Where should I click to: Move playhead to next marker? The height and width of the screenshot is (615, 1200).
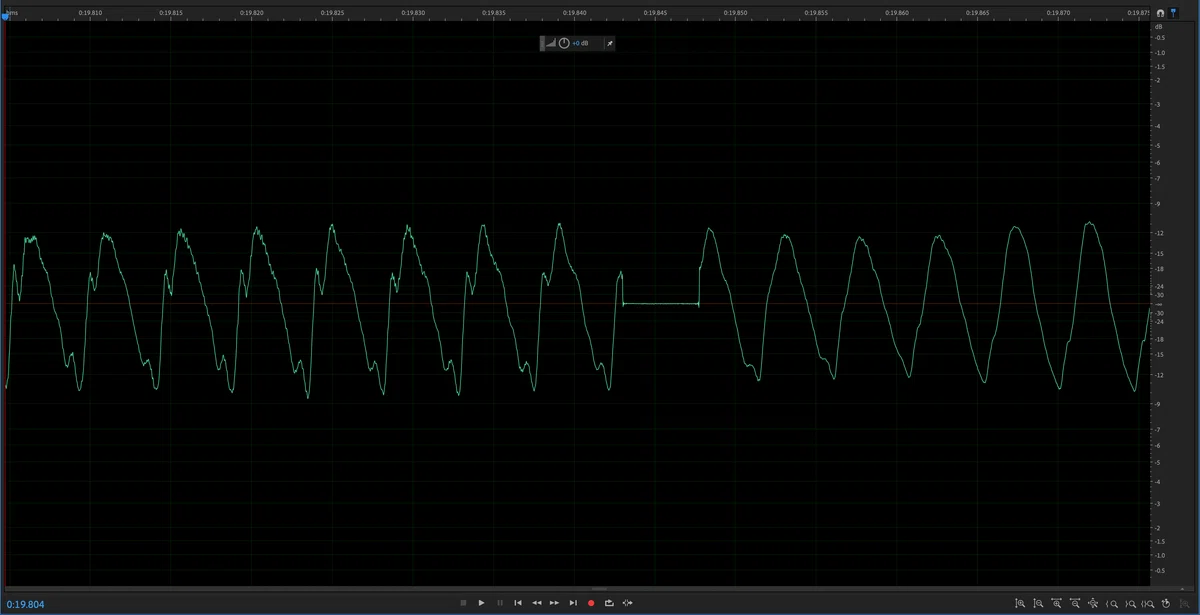point(573,603)
